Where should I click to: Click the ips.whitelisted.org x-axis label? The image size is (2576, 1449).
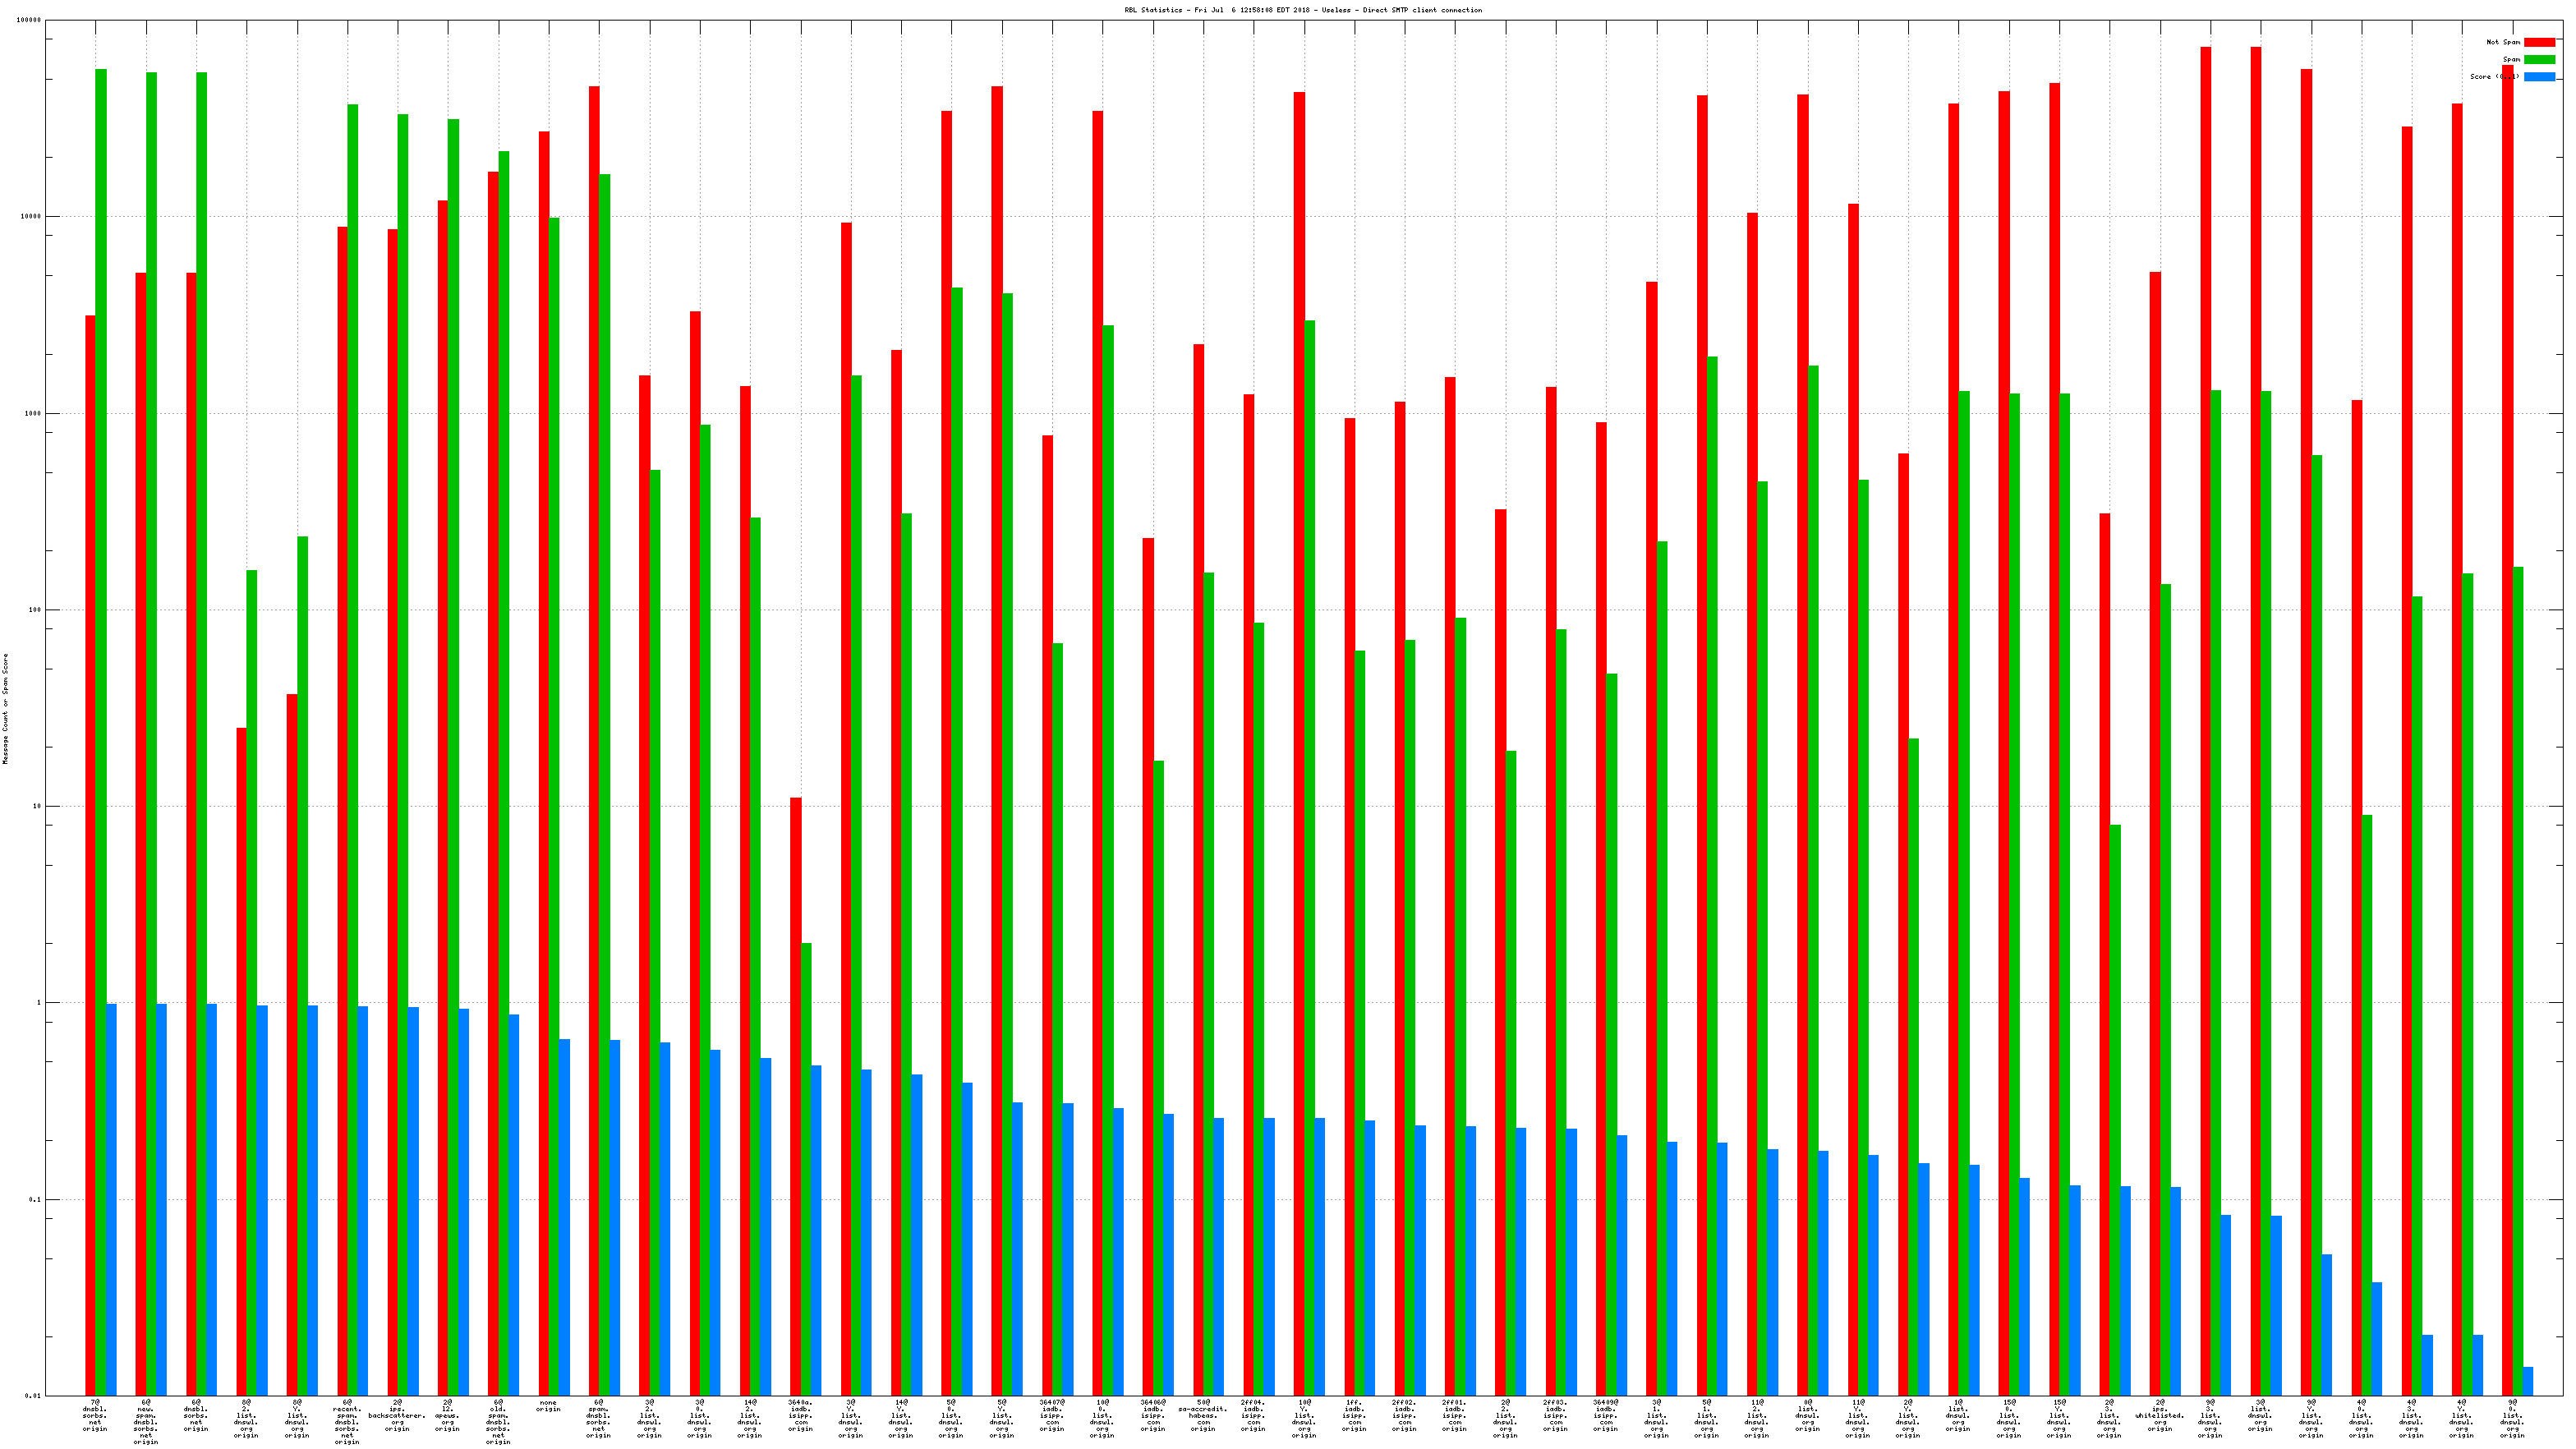[x=2160, y=1415]
